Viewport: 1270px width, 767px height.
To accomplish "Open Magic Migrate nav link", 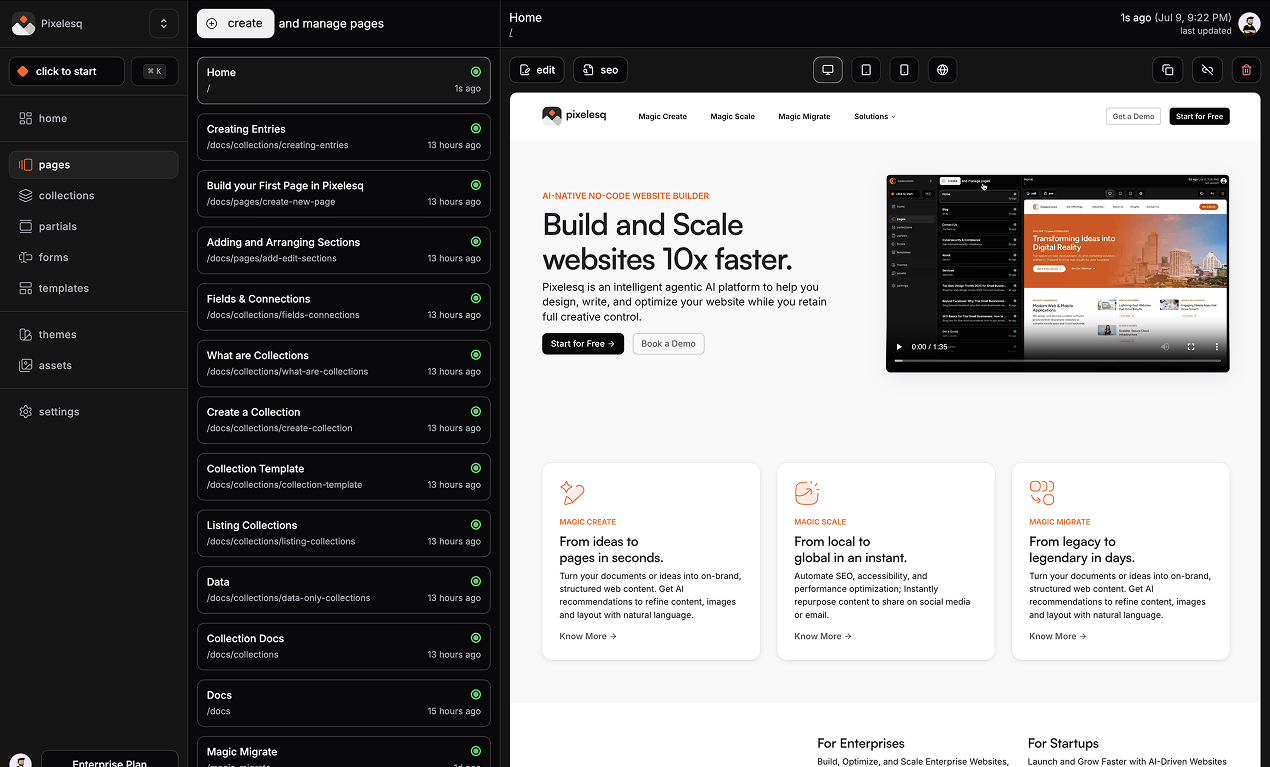I will coord(804,116).
